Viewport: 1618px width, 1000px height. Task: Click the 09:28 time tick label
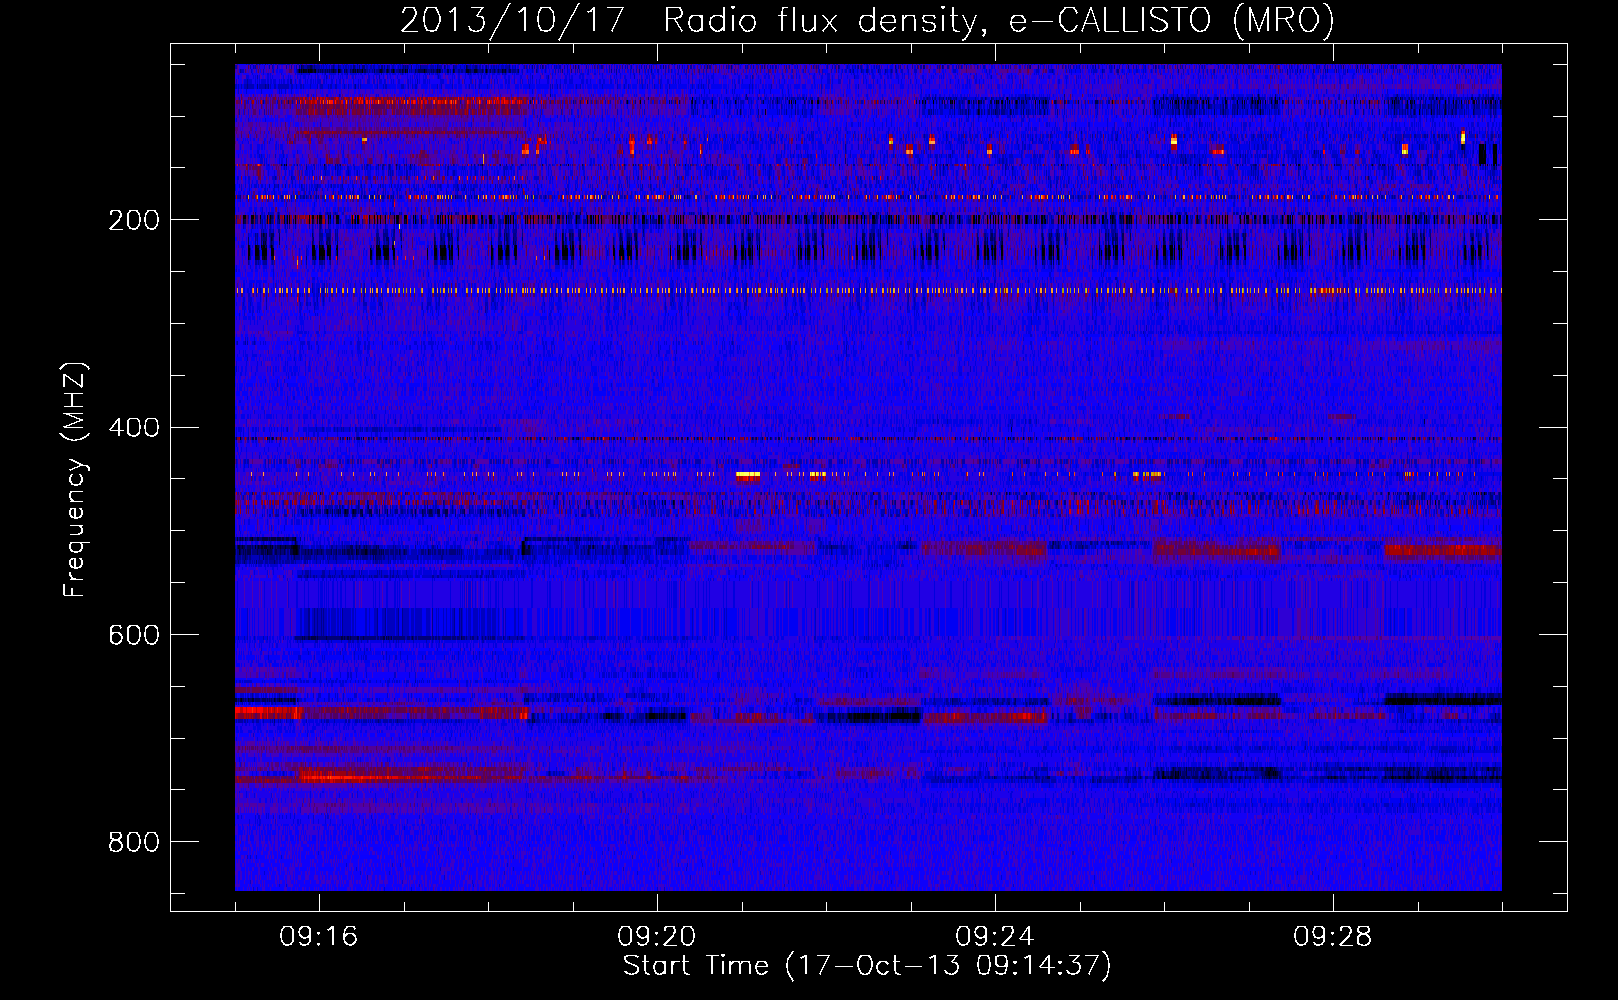[1333, 937]
